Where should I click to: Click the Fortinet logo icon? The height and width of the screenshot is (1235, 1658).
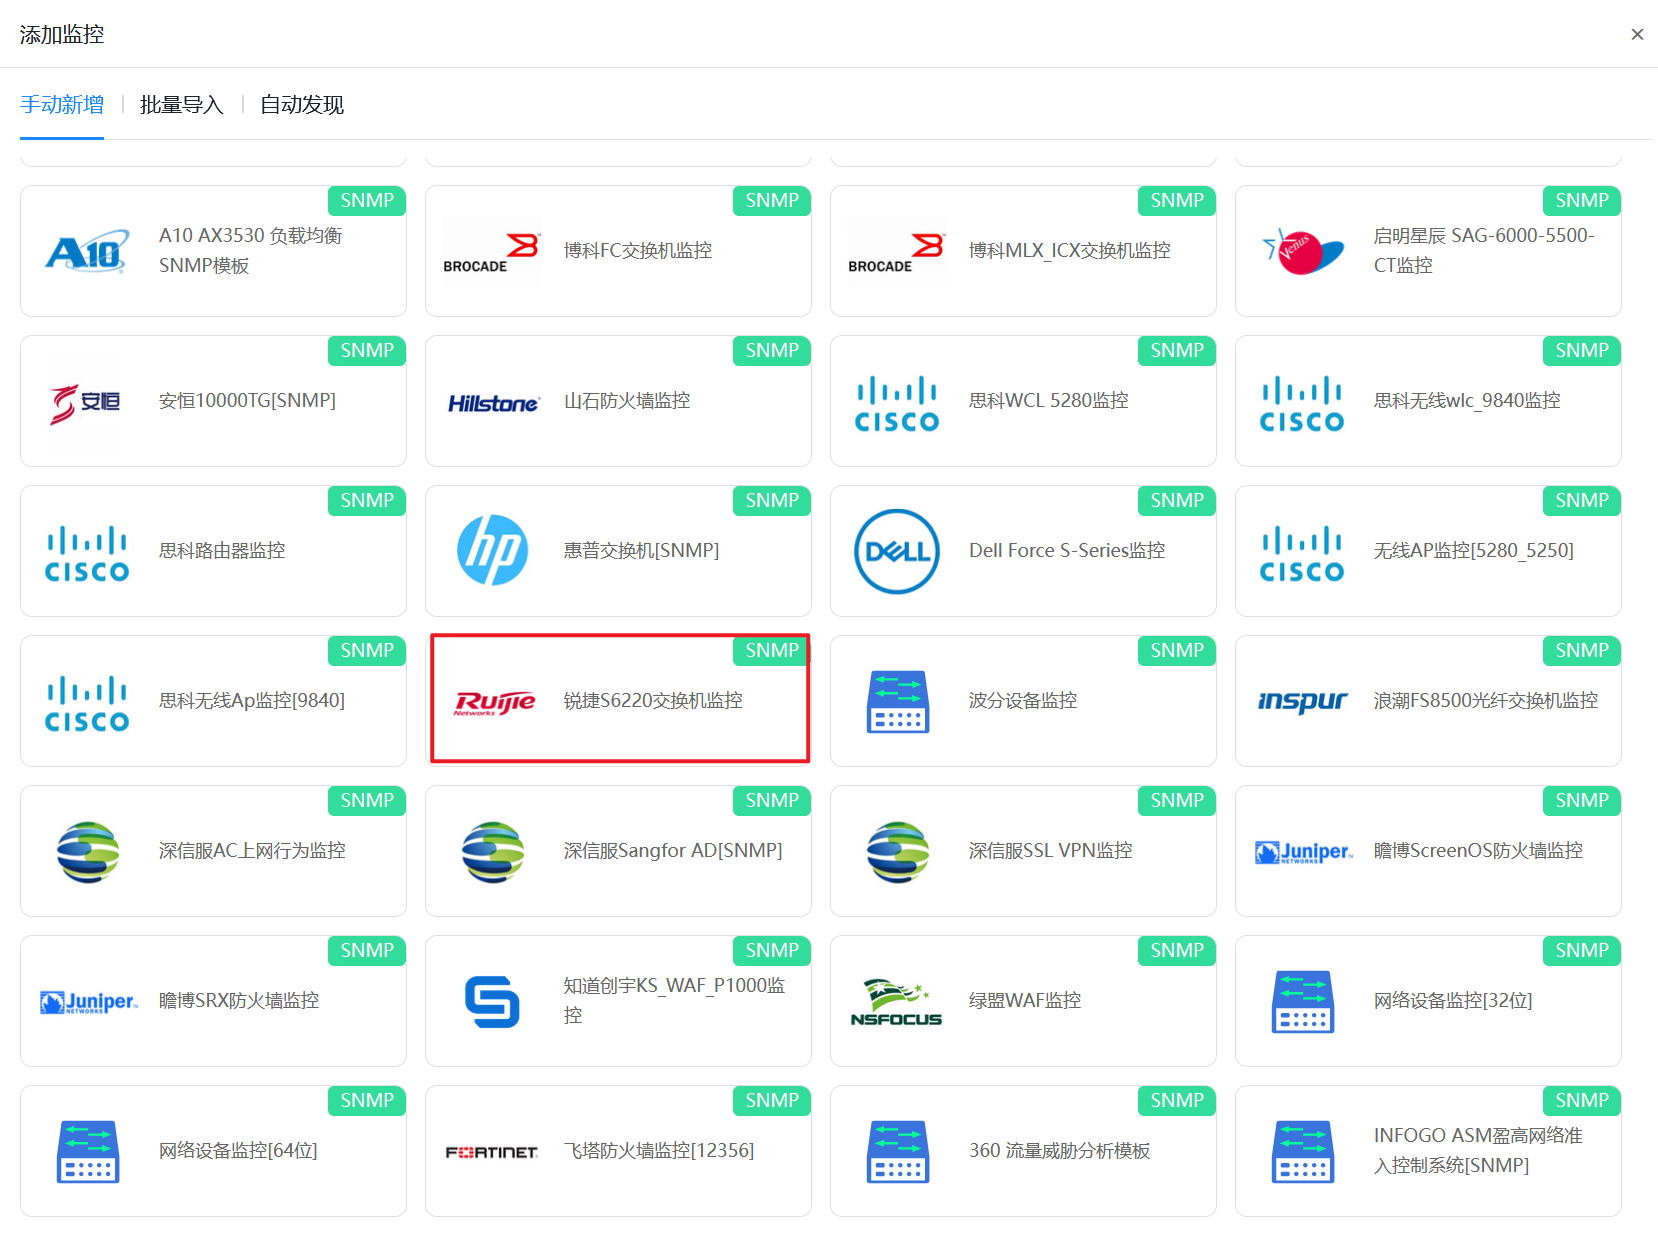pyautogui.click(x=492, y=1152)
